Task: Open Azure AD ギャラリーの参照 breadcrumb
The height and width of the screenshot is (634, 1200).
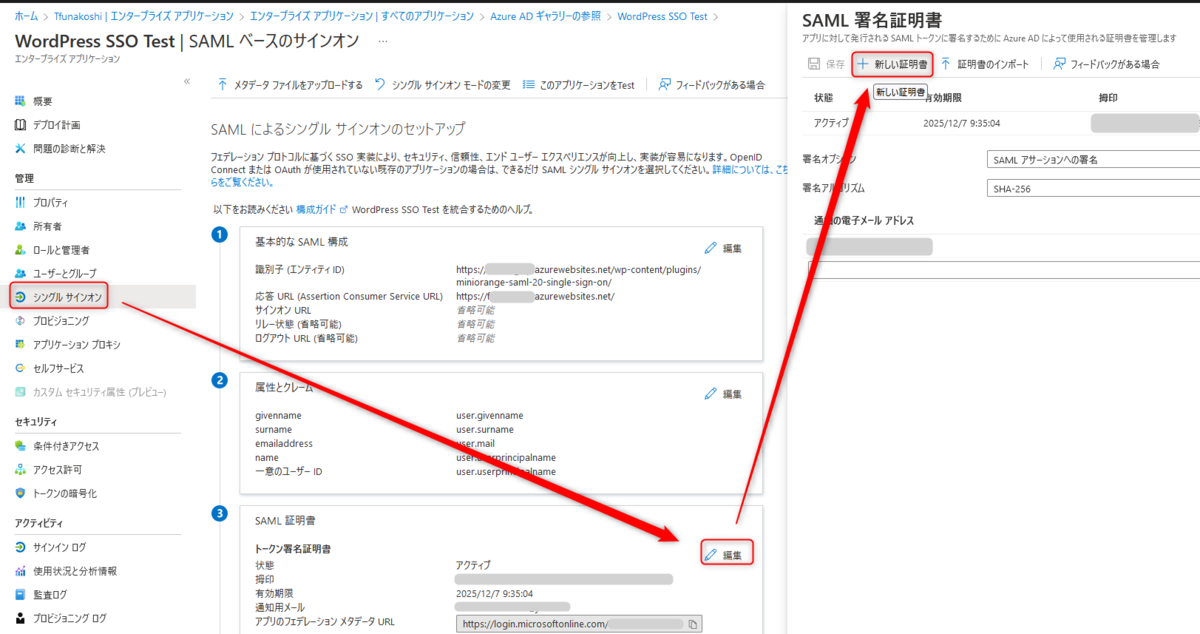Action: pos(546,17)
